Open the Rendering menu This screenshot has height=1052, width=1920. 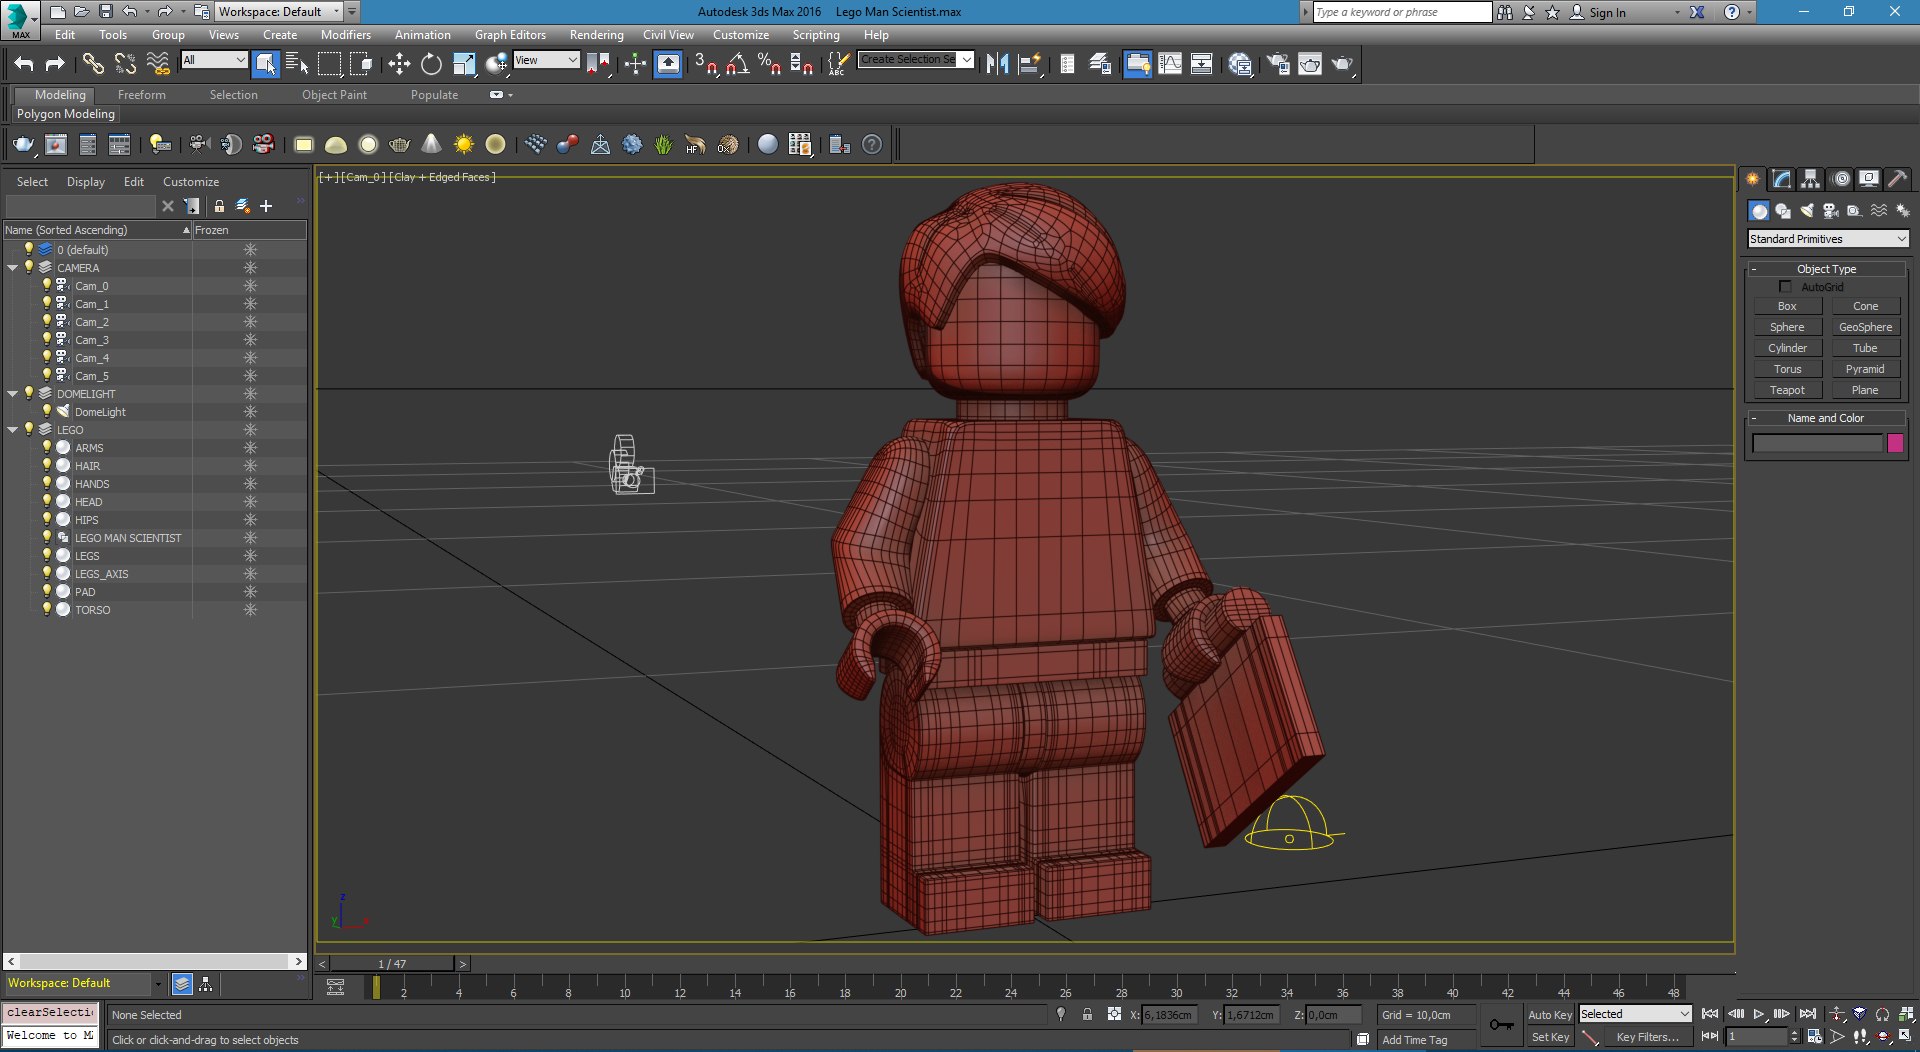[596, 35]
